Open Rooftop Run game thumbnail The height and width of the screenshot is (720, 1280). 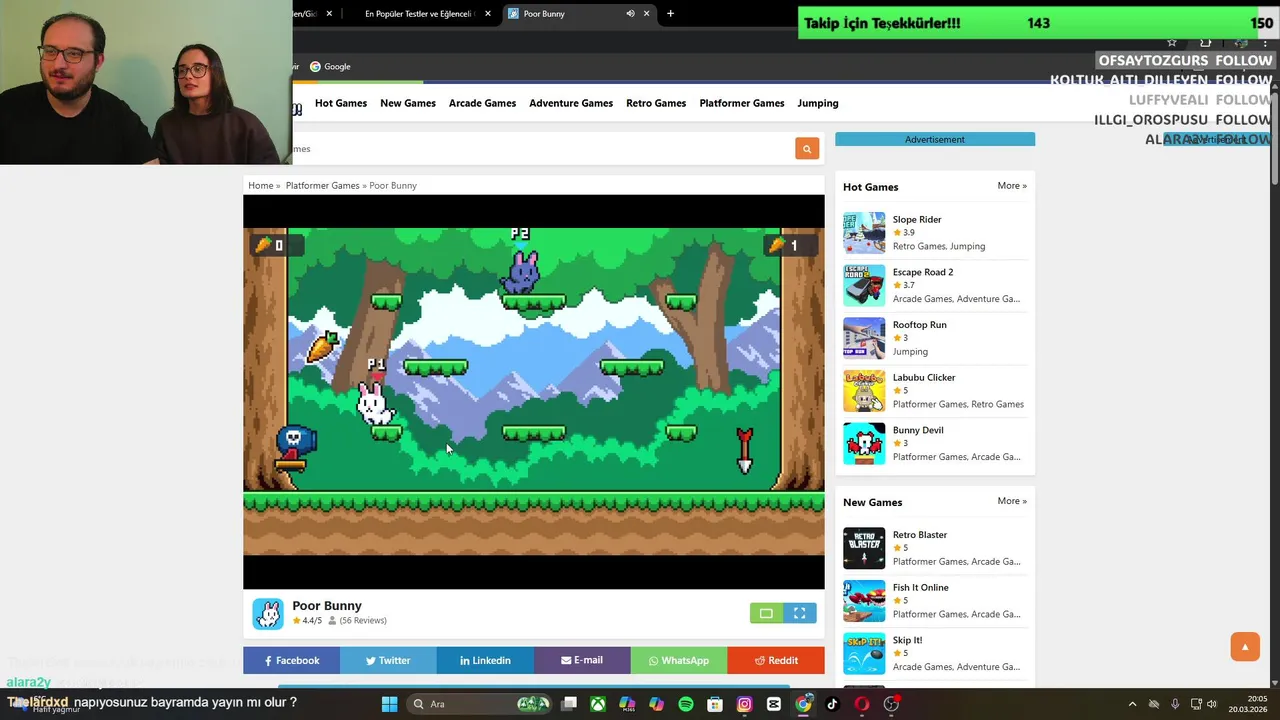point(864,338)
